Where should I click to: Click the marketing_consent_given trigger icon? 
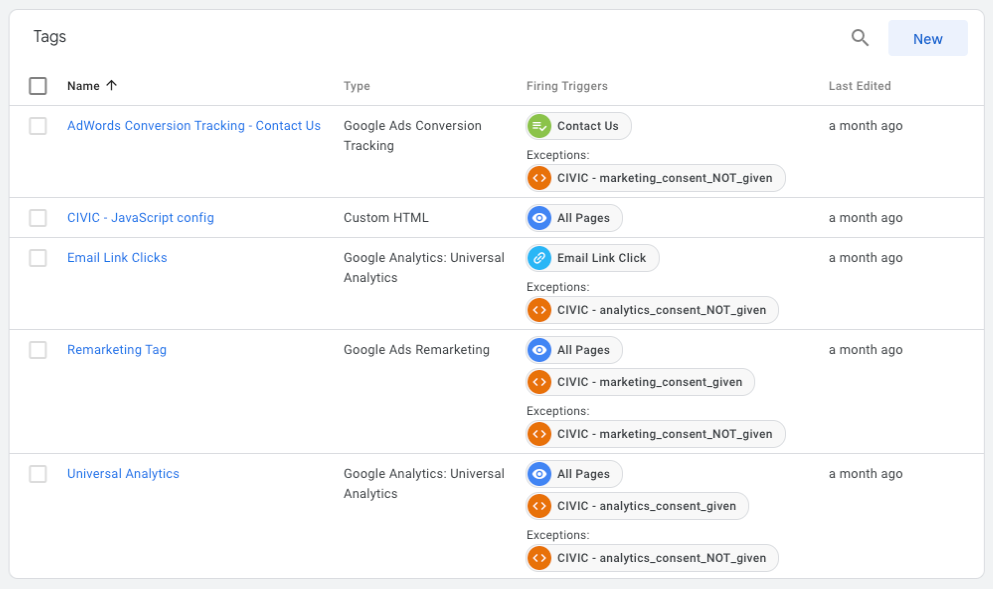tap(540, 382)
